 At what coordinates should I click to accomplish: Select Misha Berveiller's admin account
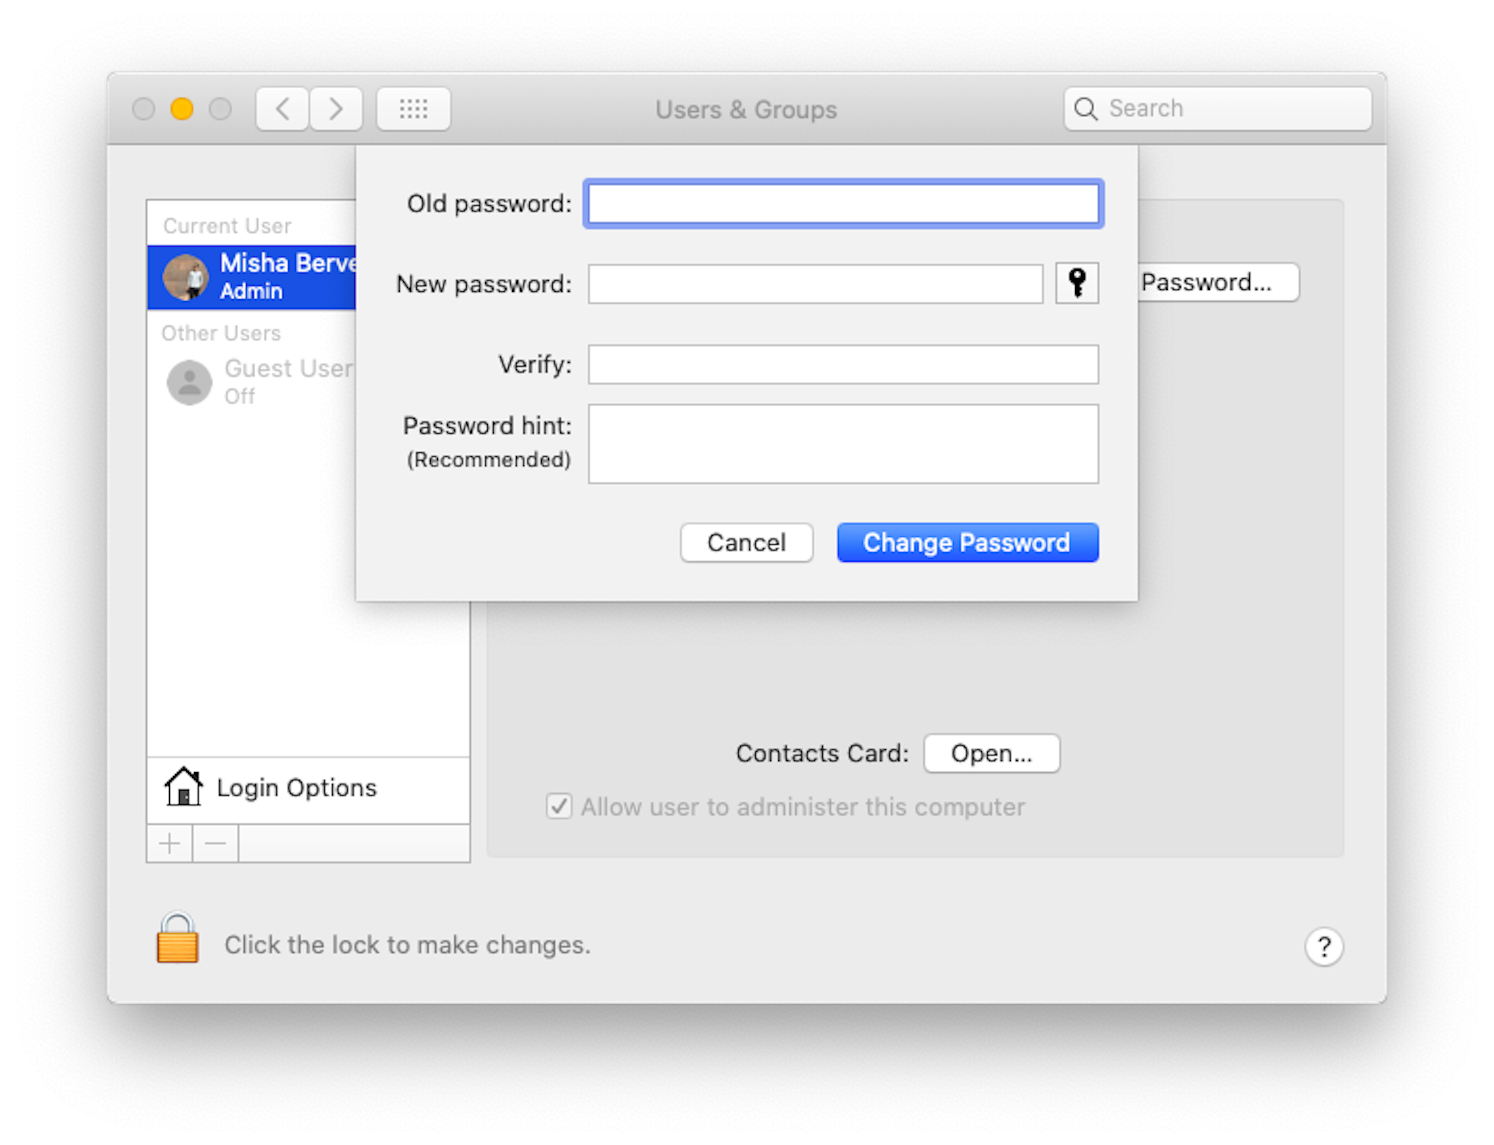coord(280,276)
